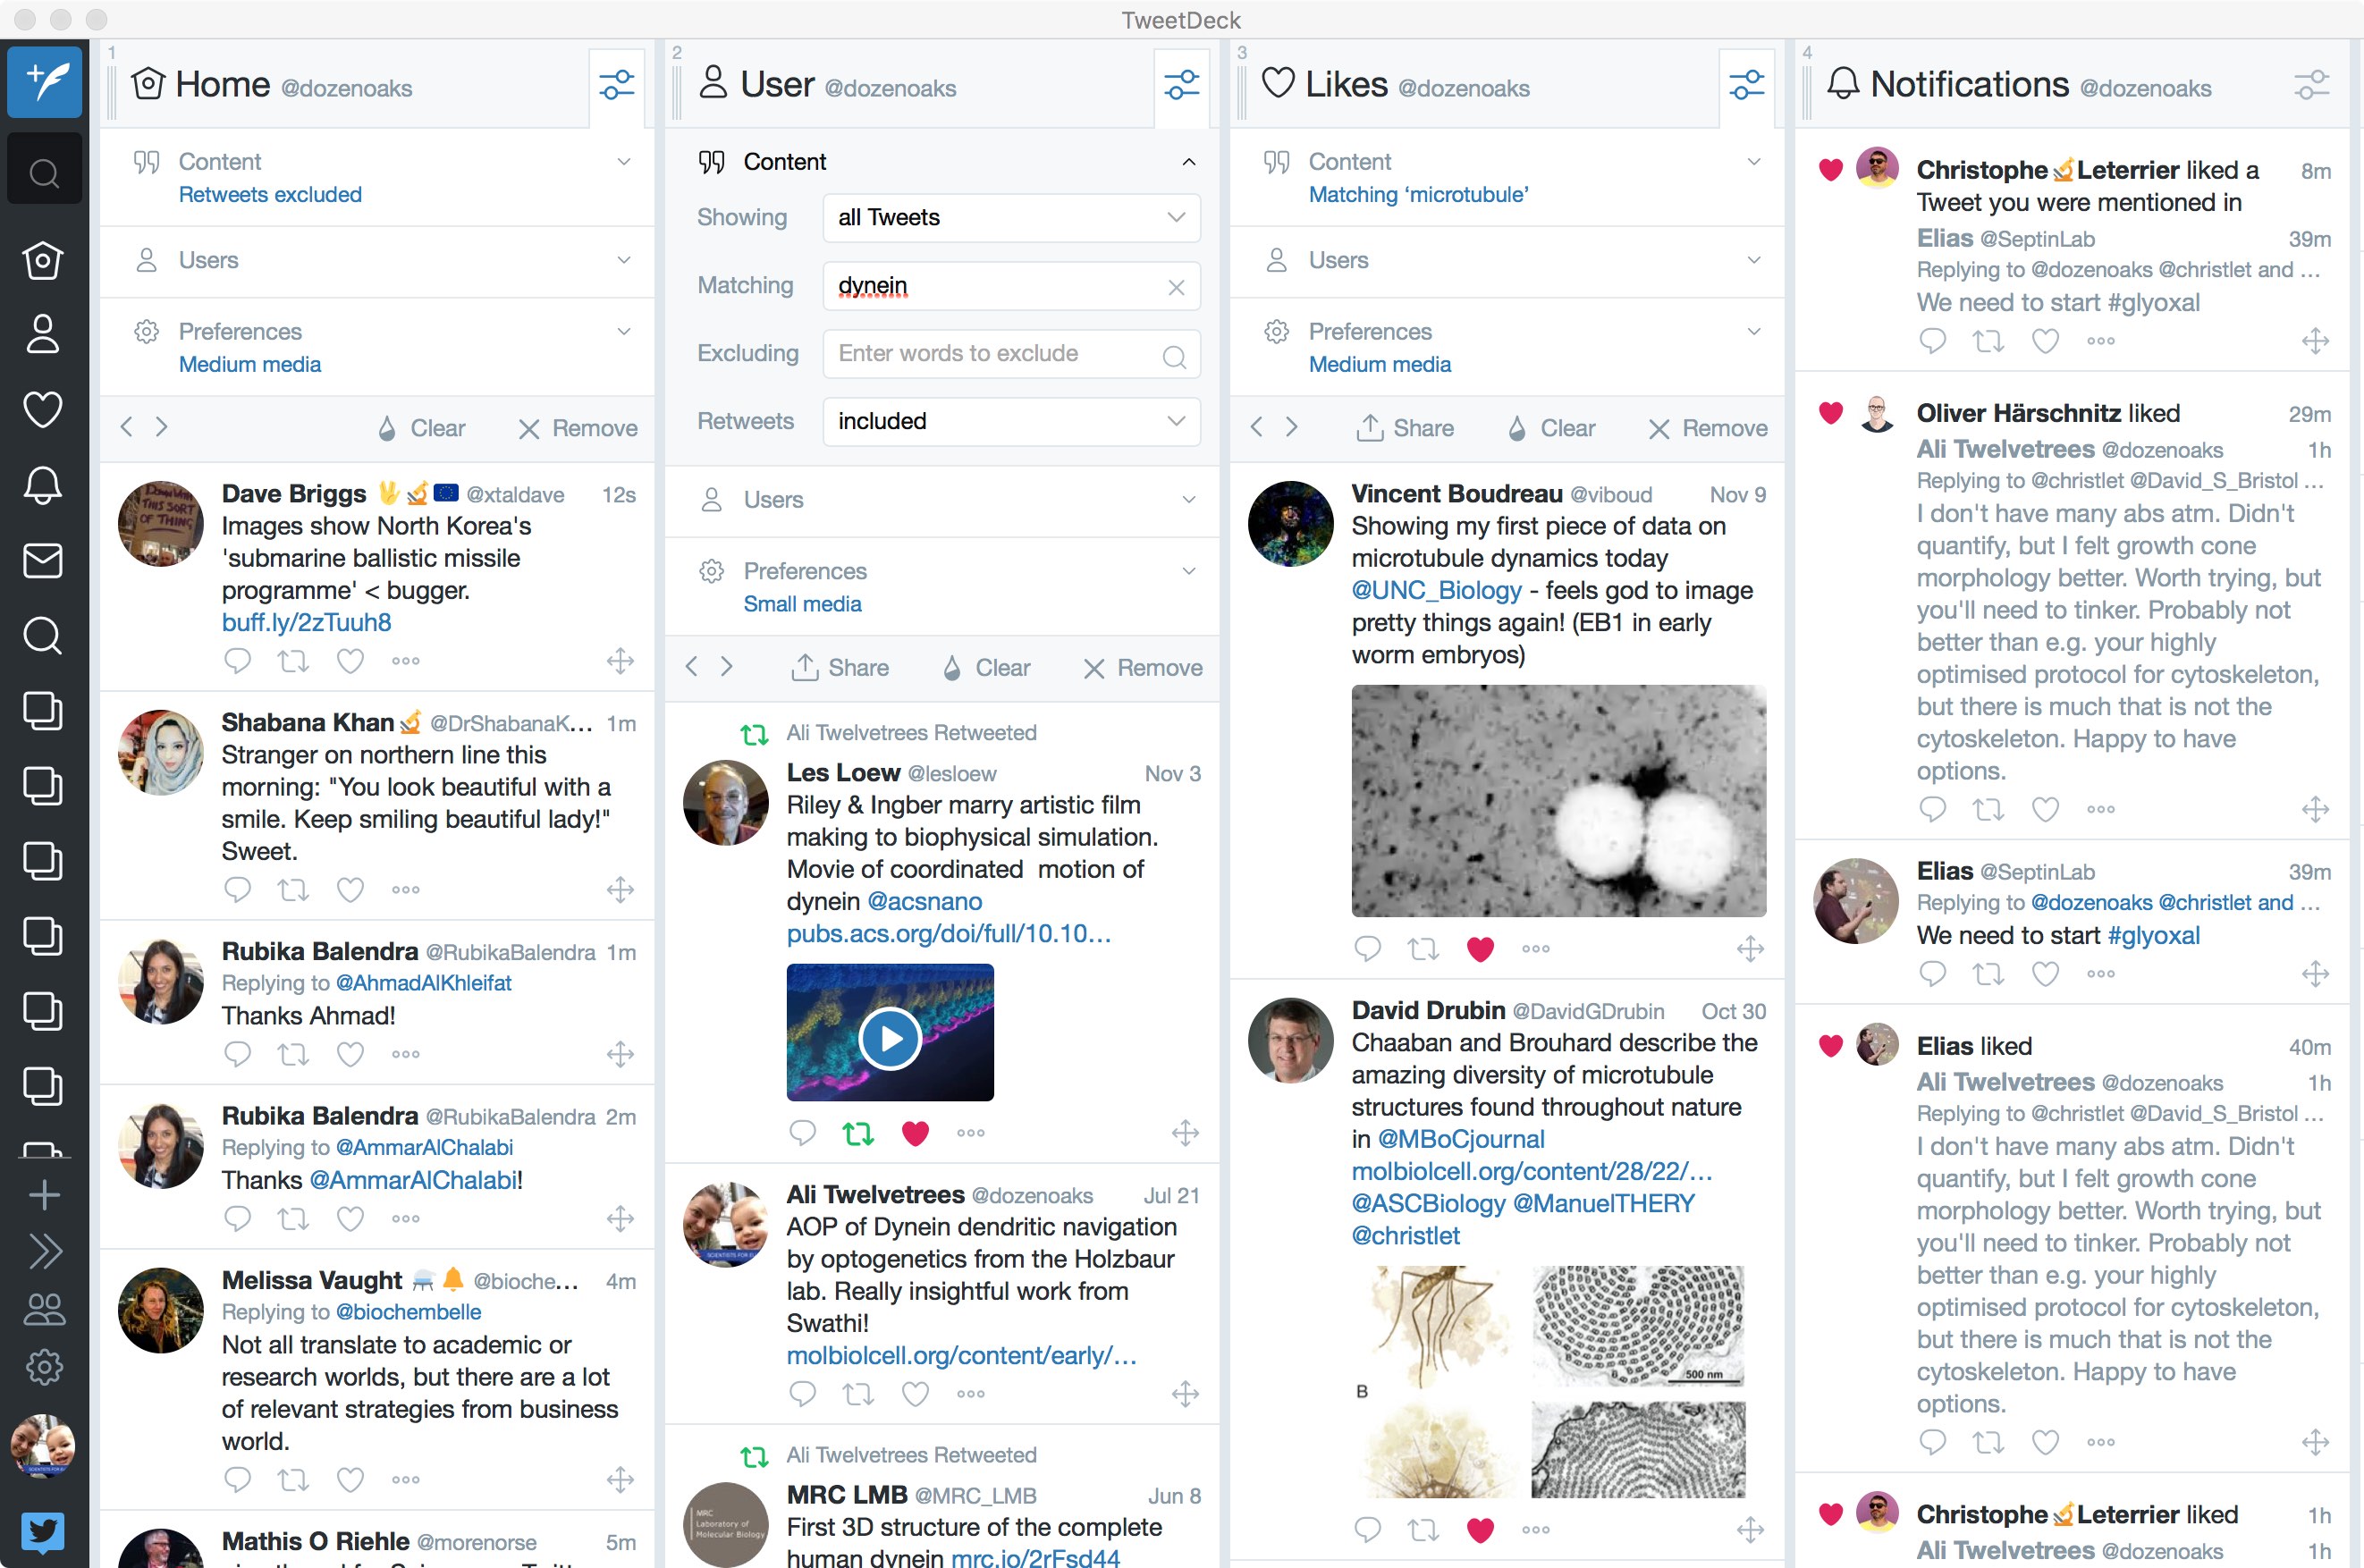
Task: Click Share in Likes column
Action: pyautogui.click(x=1405, y=428)
